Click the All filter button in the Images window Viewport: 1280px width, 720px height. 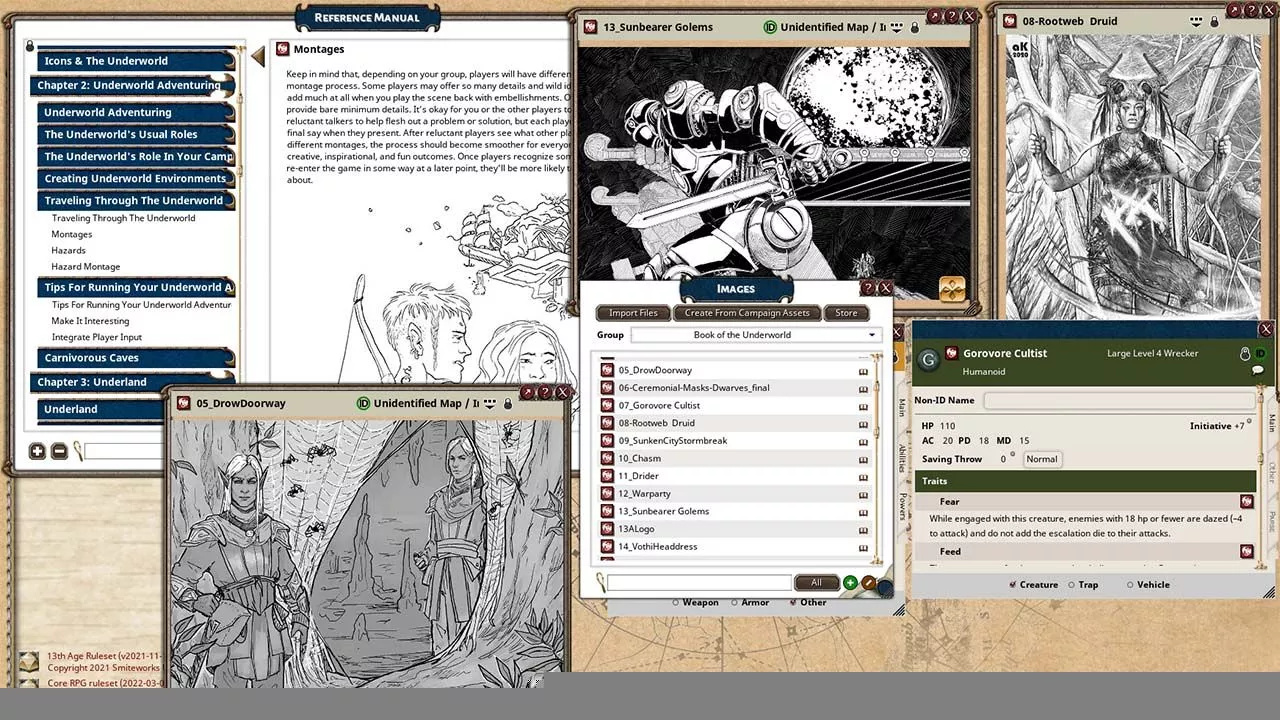(x=816, y=583)
